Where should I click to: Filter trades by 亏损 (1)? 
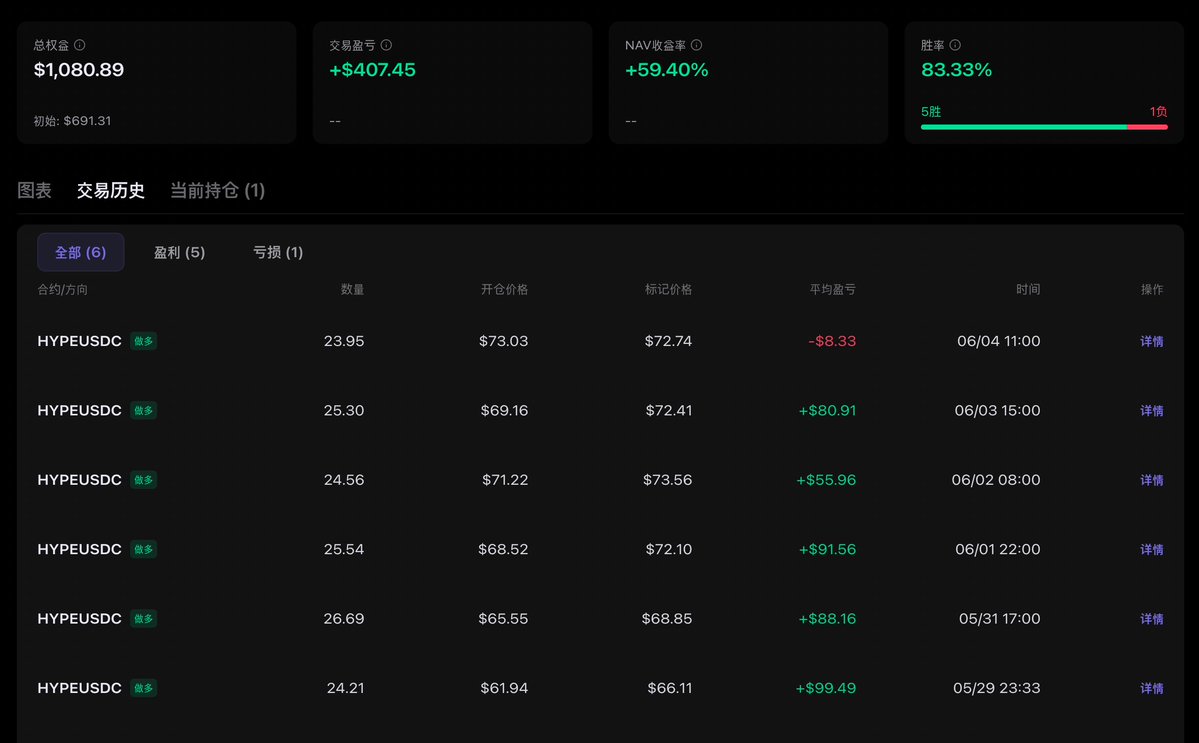(x=278, y=252)
